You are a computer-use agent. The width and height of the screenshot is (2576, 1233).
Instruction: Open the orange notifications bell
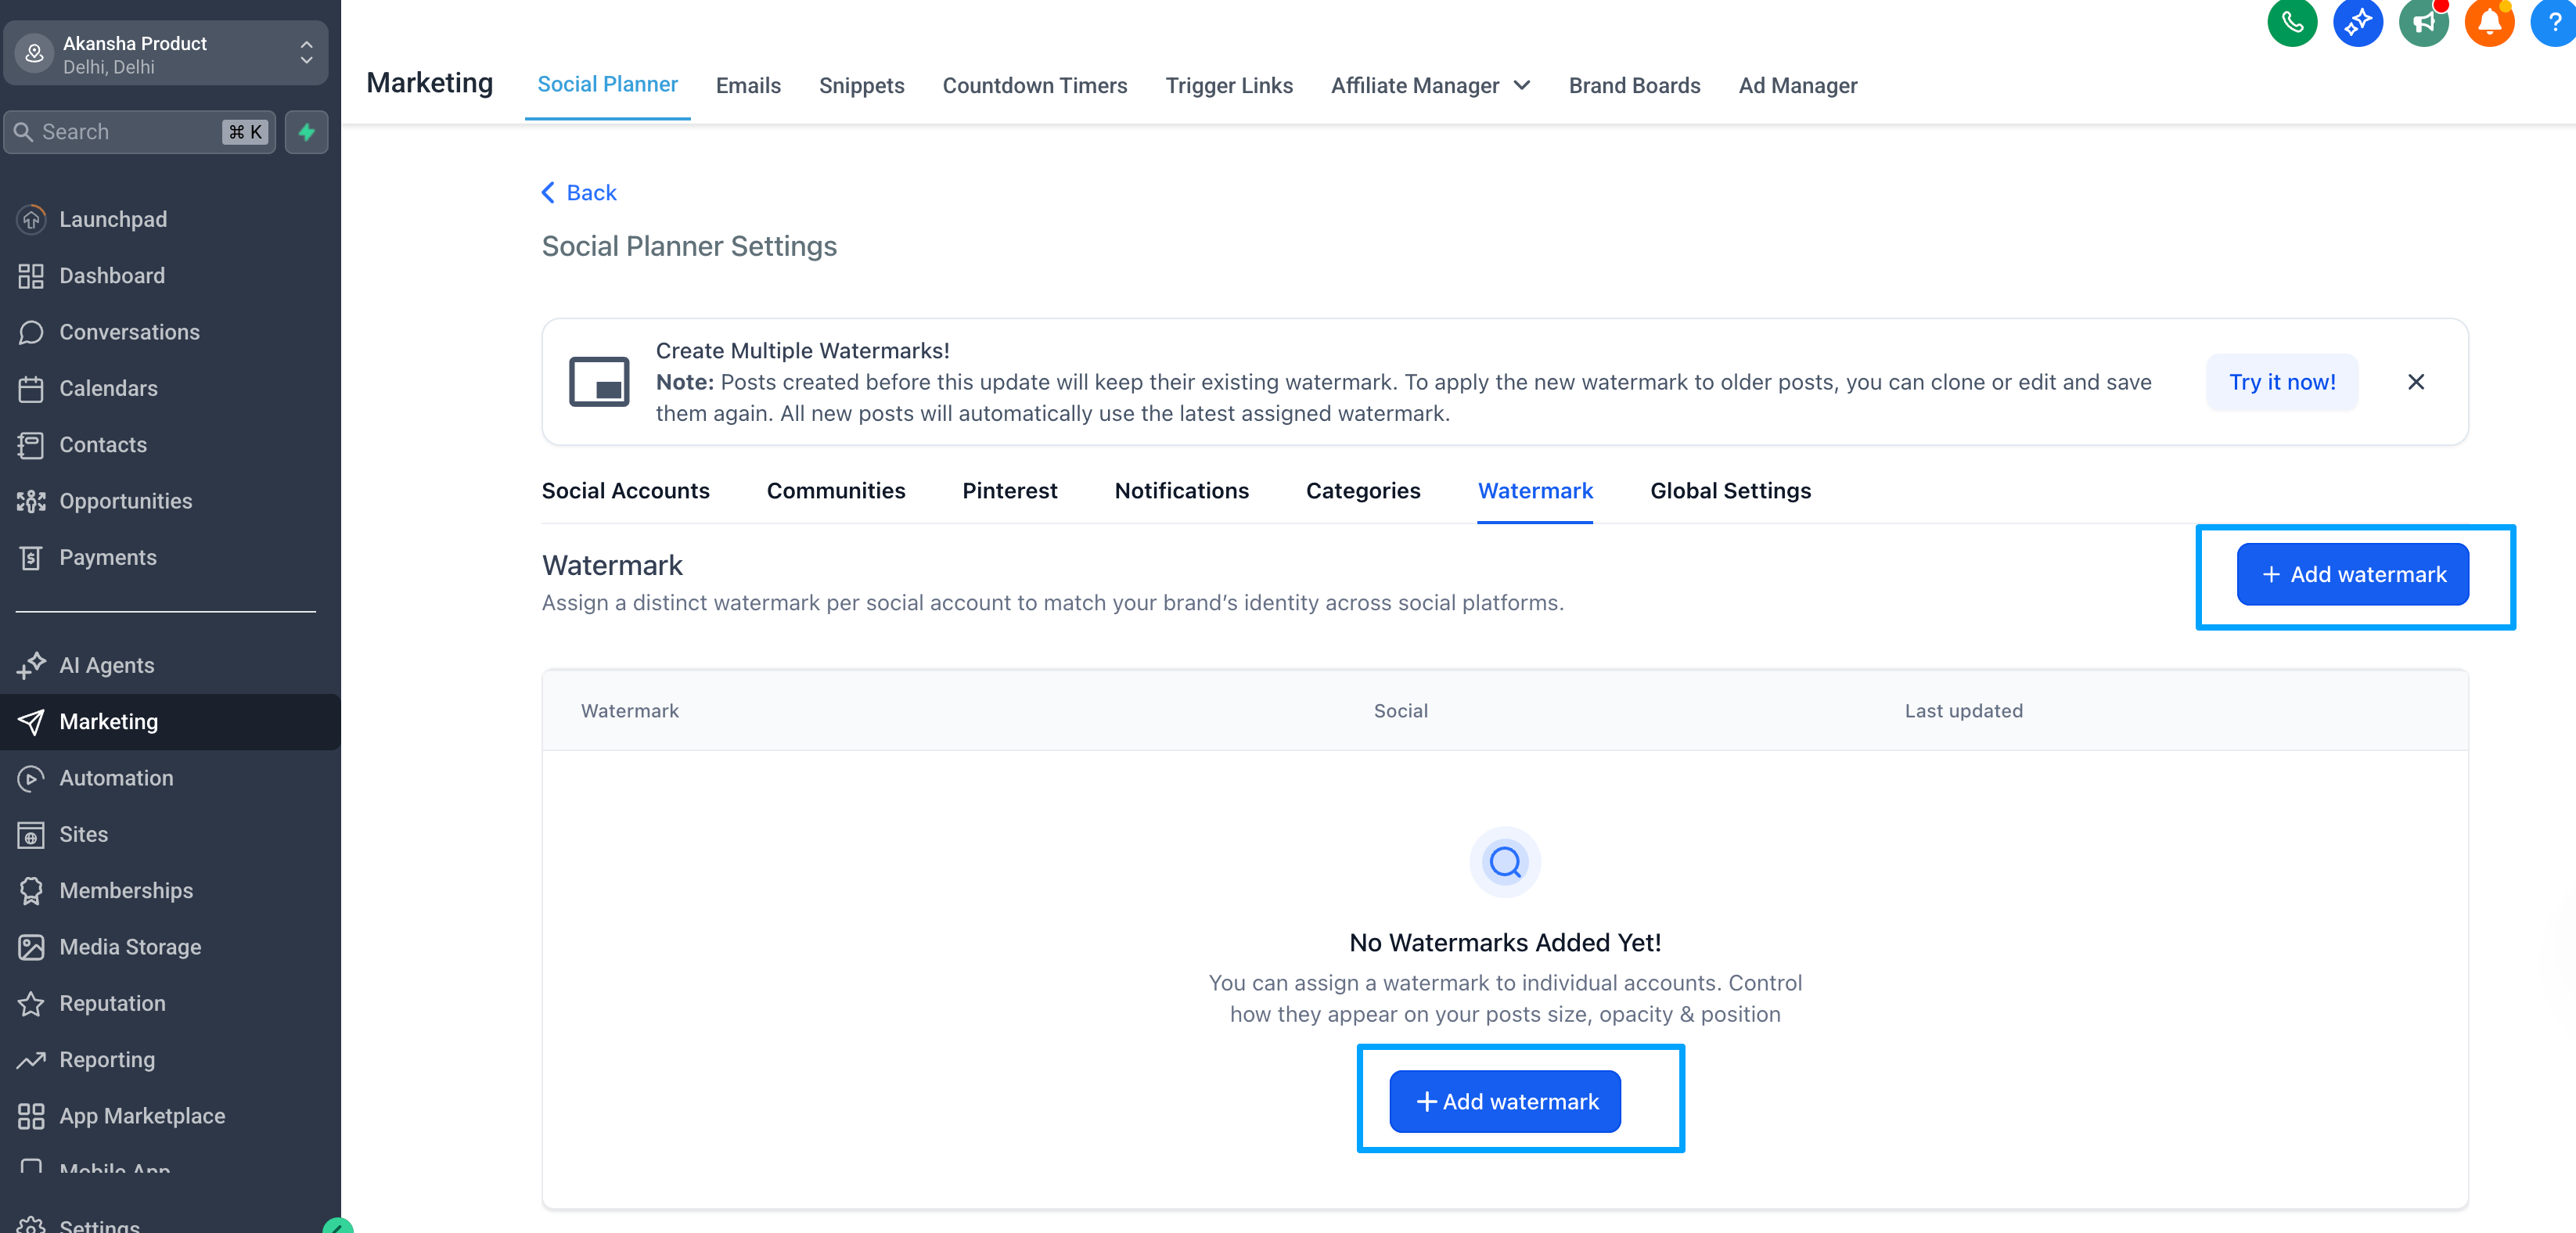2489,22
